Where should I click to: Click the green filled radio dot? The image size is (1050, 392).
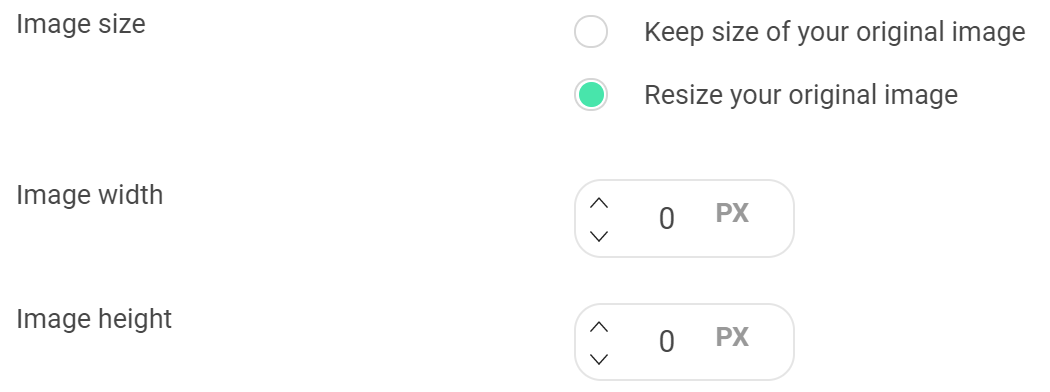coord(591,94)
